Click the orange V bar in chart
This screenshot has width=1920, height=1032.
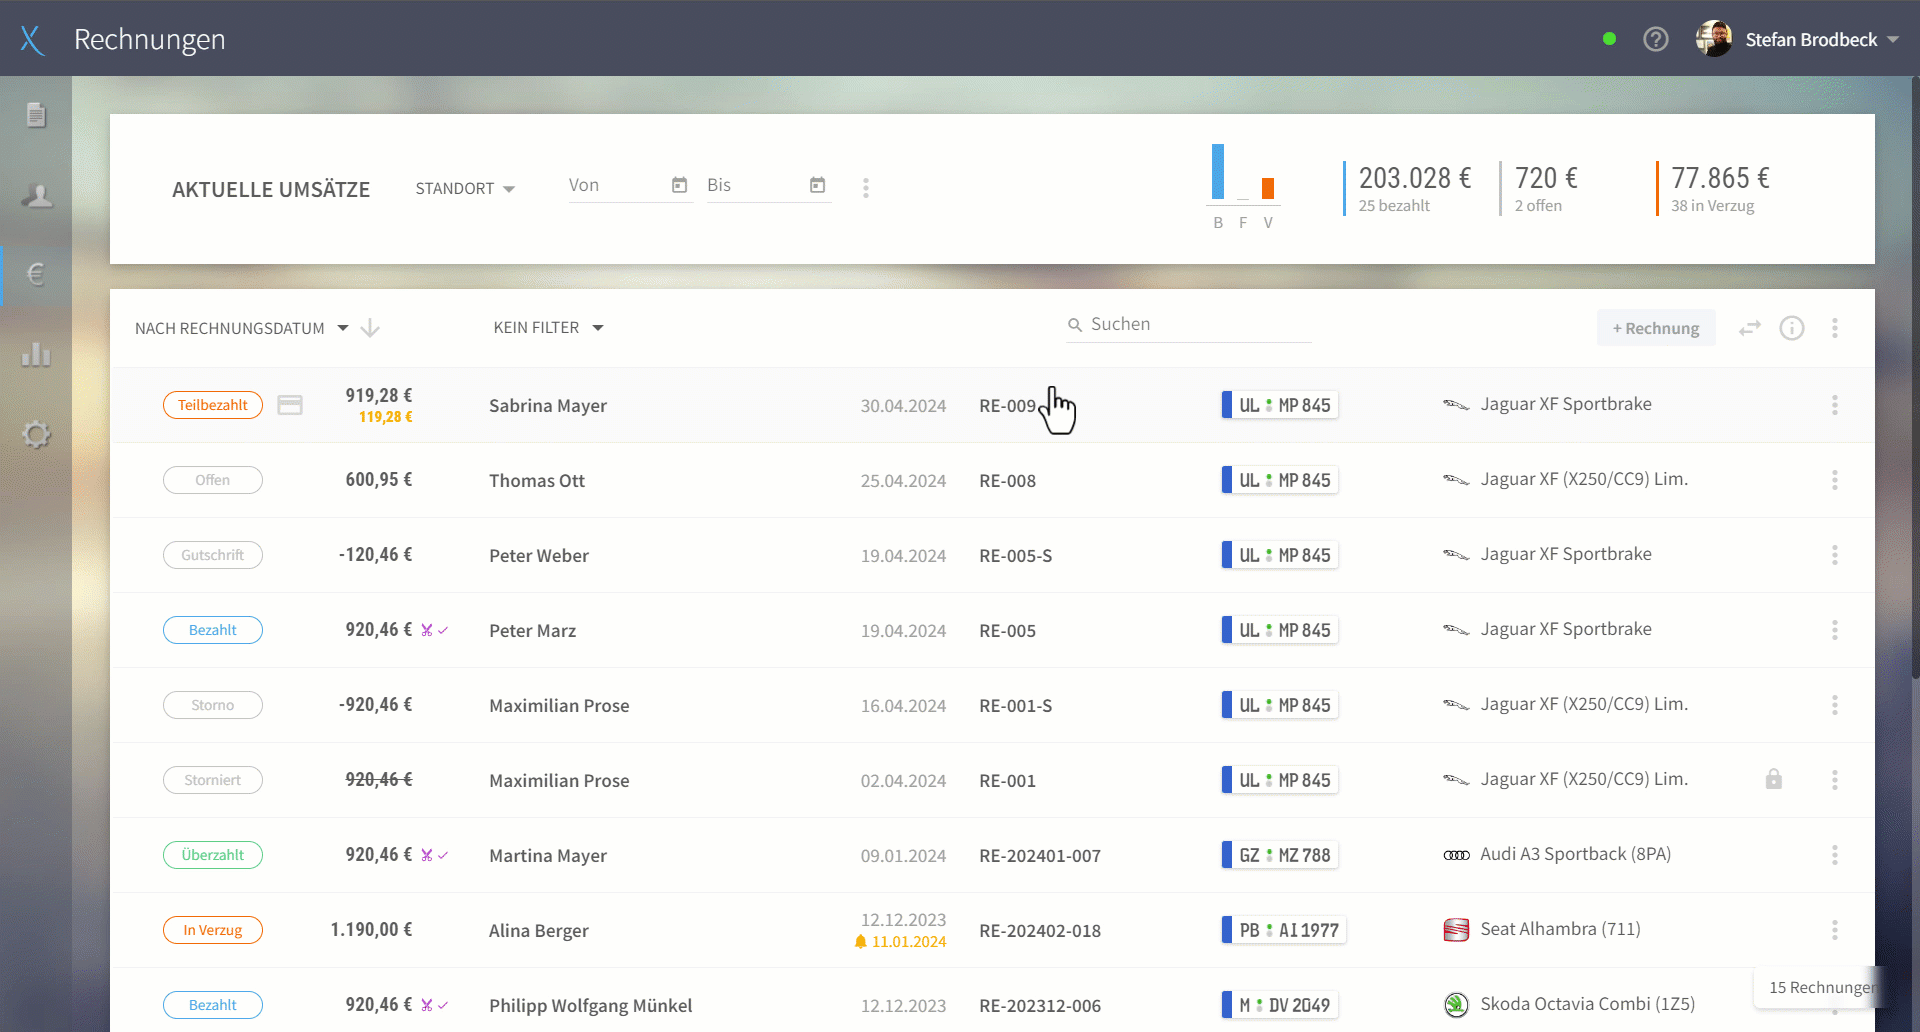(1268, 189)
